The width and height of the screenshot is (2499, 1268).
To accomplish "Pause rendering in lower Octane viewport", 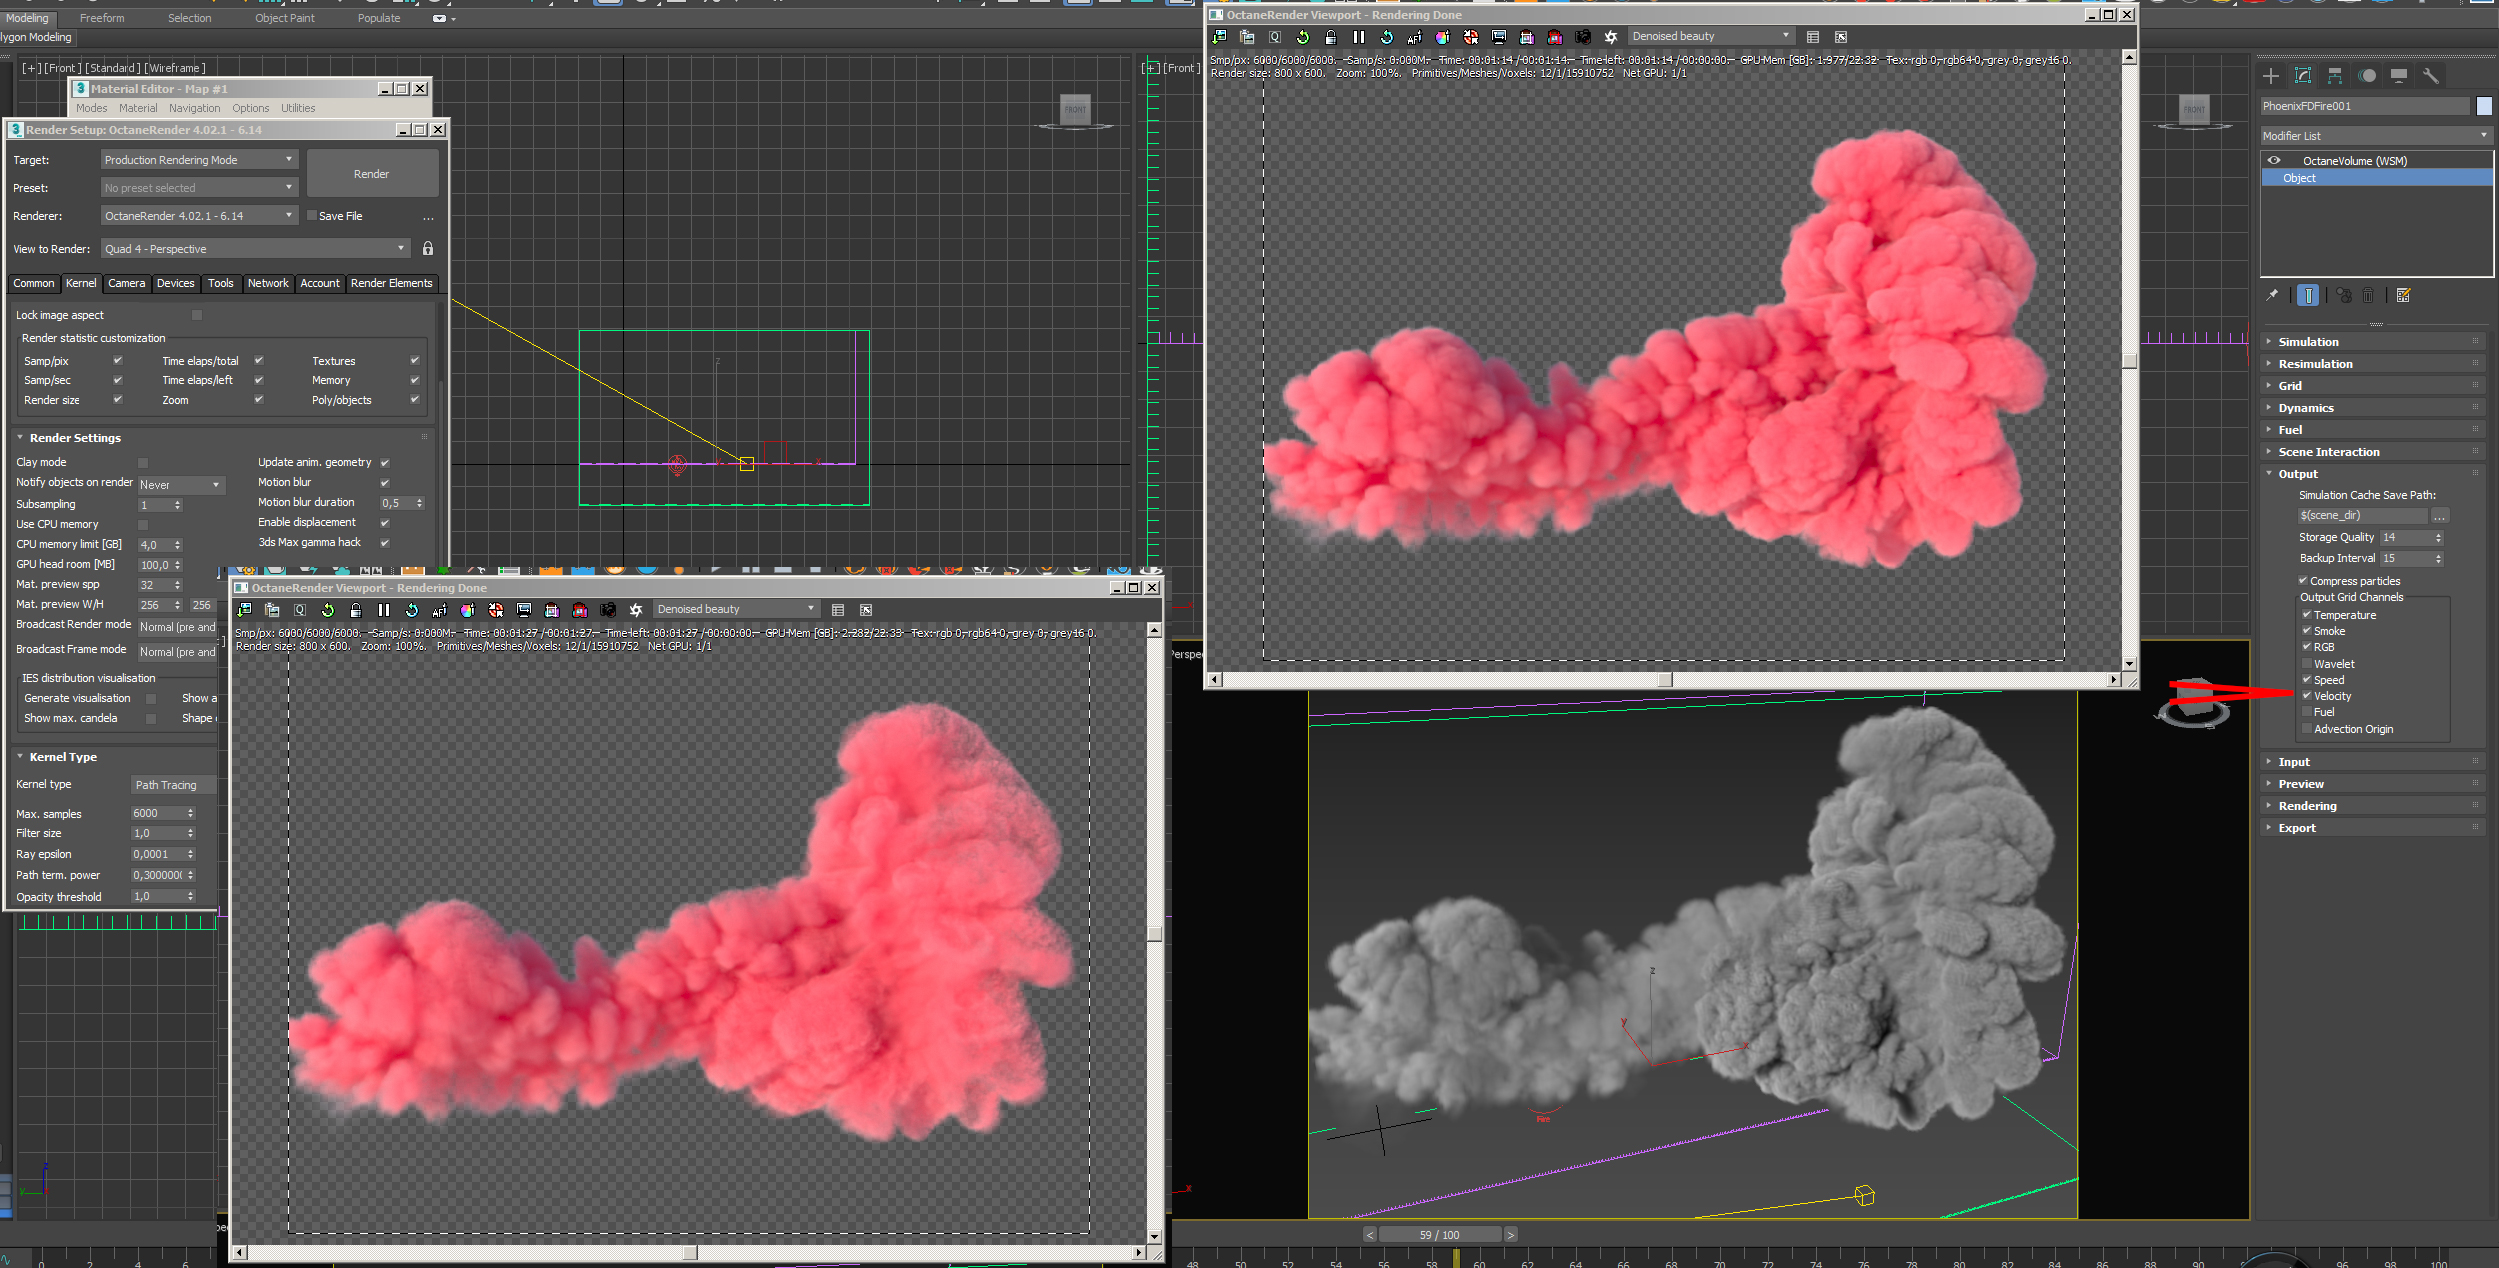I will tap(384, 610).
